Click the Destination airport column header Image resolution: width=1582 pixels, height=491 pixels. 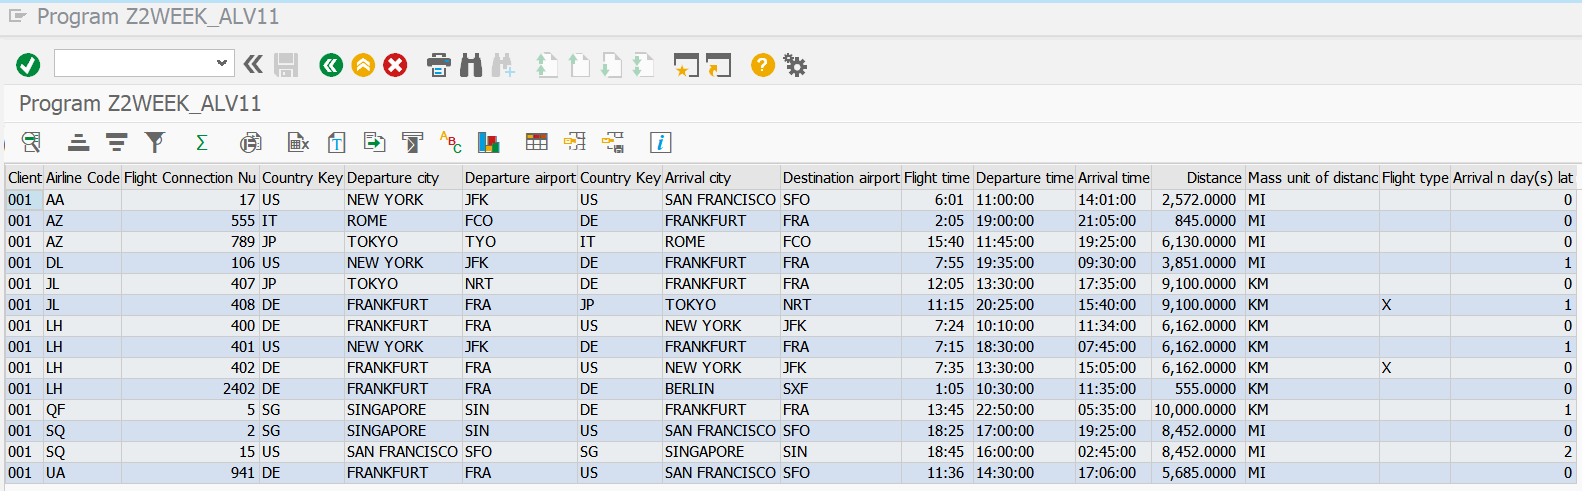pos(841,177)
